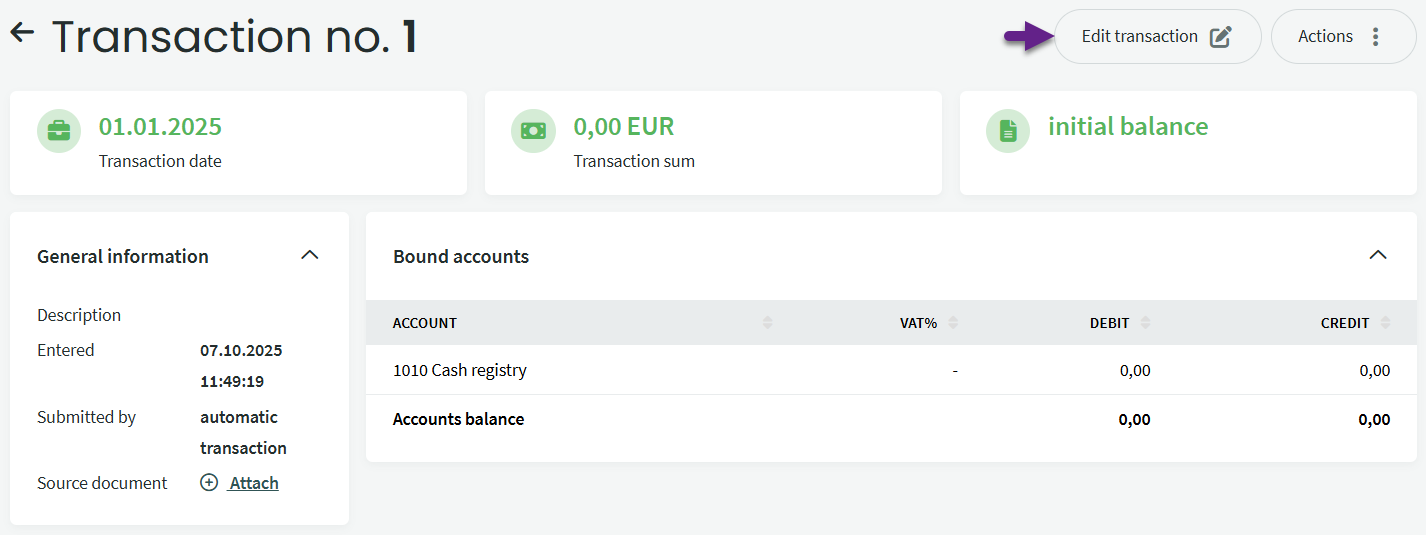Click the Accounts balance total row

pos(458,419)
